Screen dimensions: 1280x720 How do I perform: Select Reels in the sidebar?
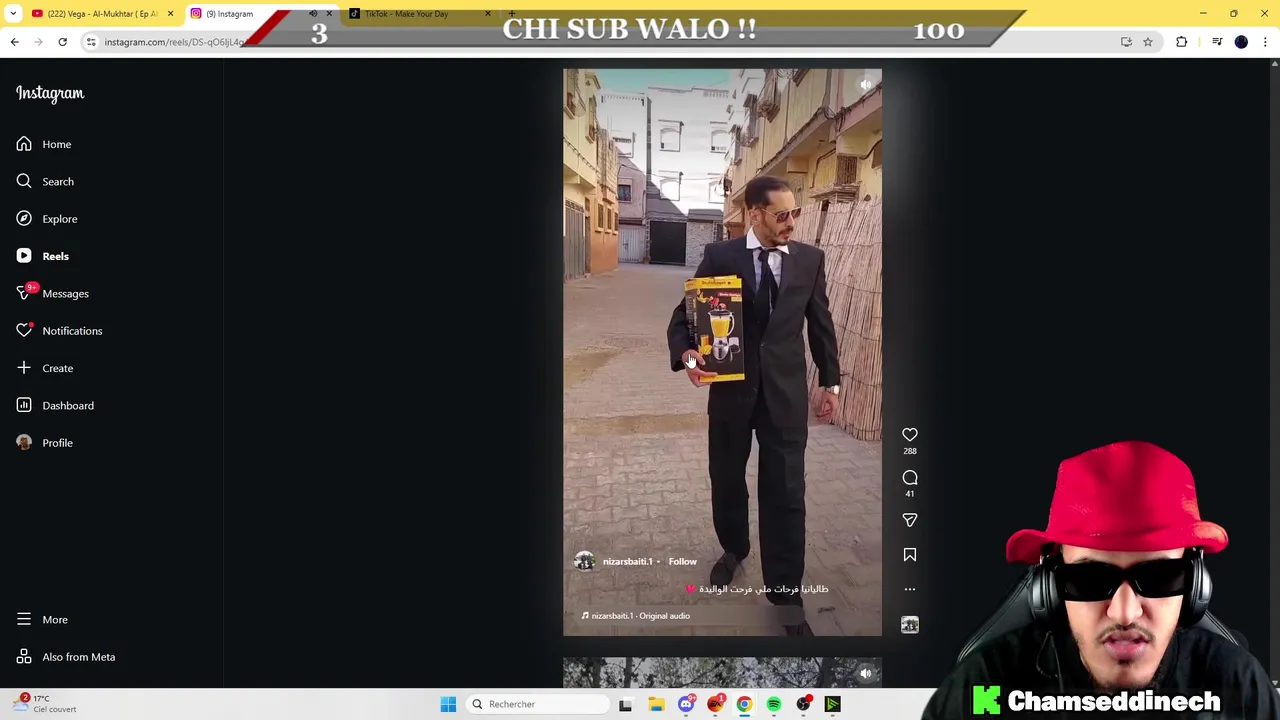click(43, 256)
